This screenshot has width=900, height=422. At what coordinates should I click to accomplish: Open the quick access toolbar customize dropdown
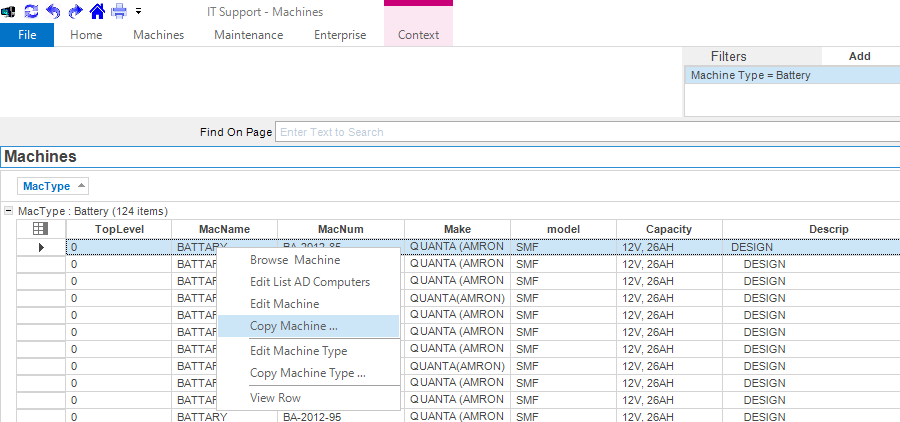pos(138,11)
